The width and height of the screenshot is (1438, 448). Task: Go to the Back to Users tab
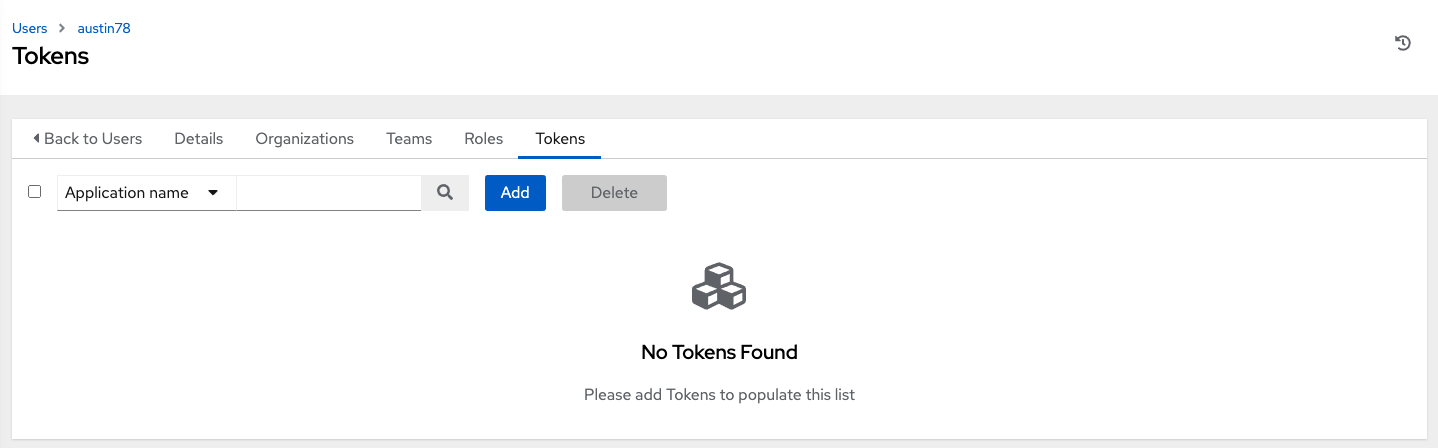tap(87, 139)
